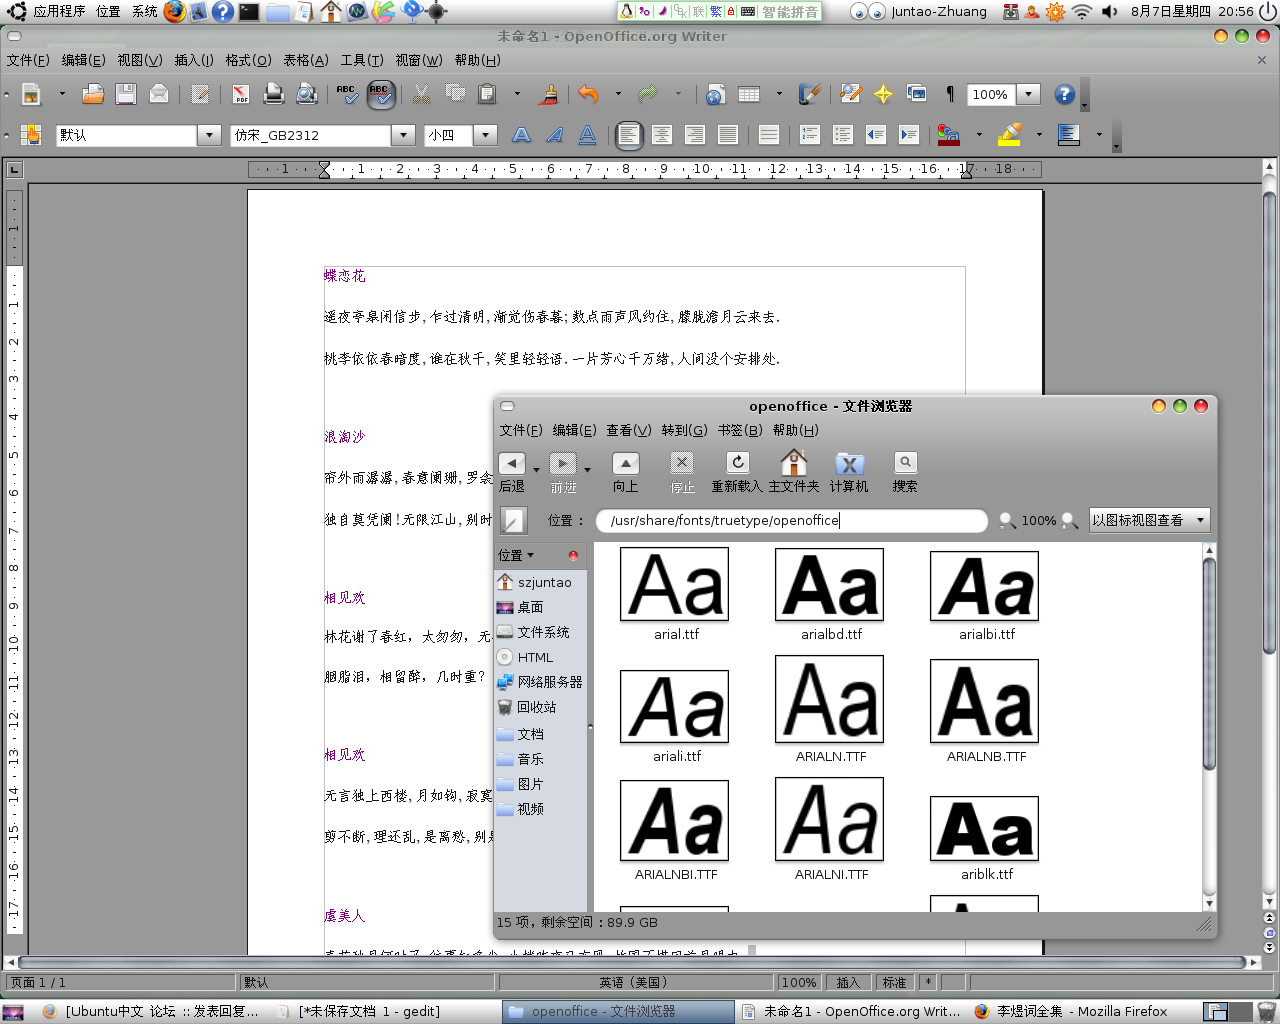Increase paragraph indent

909,135
